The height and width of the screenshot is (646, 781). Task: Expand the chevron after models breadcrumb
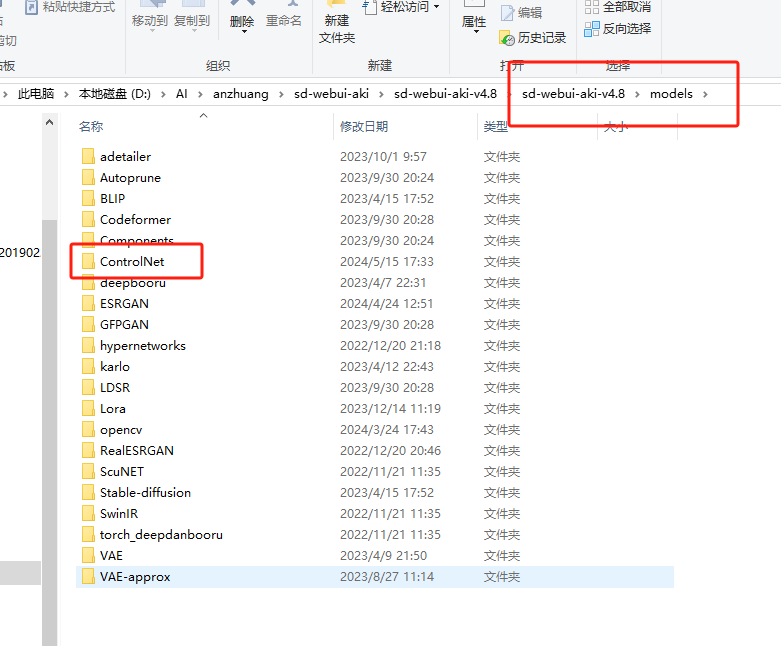[x=705, y=94]
